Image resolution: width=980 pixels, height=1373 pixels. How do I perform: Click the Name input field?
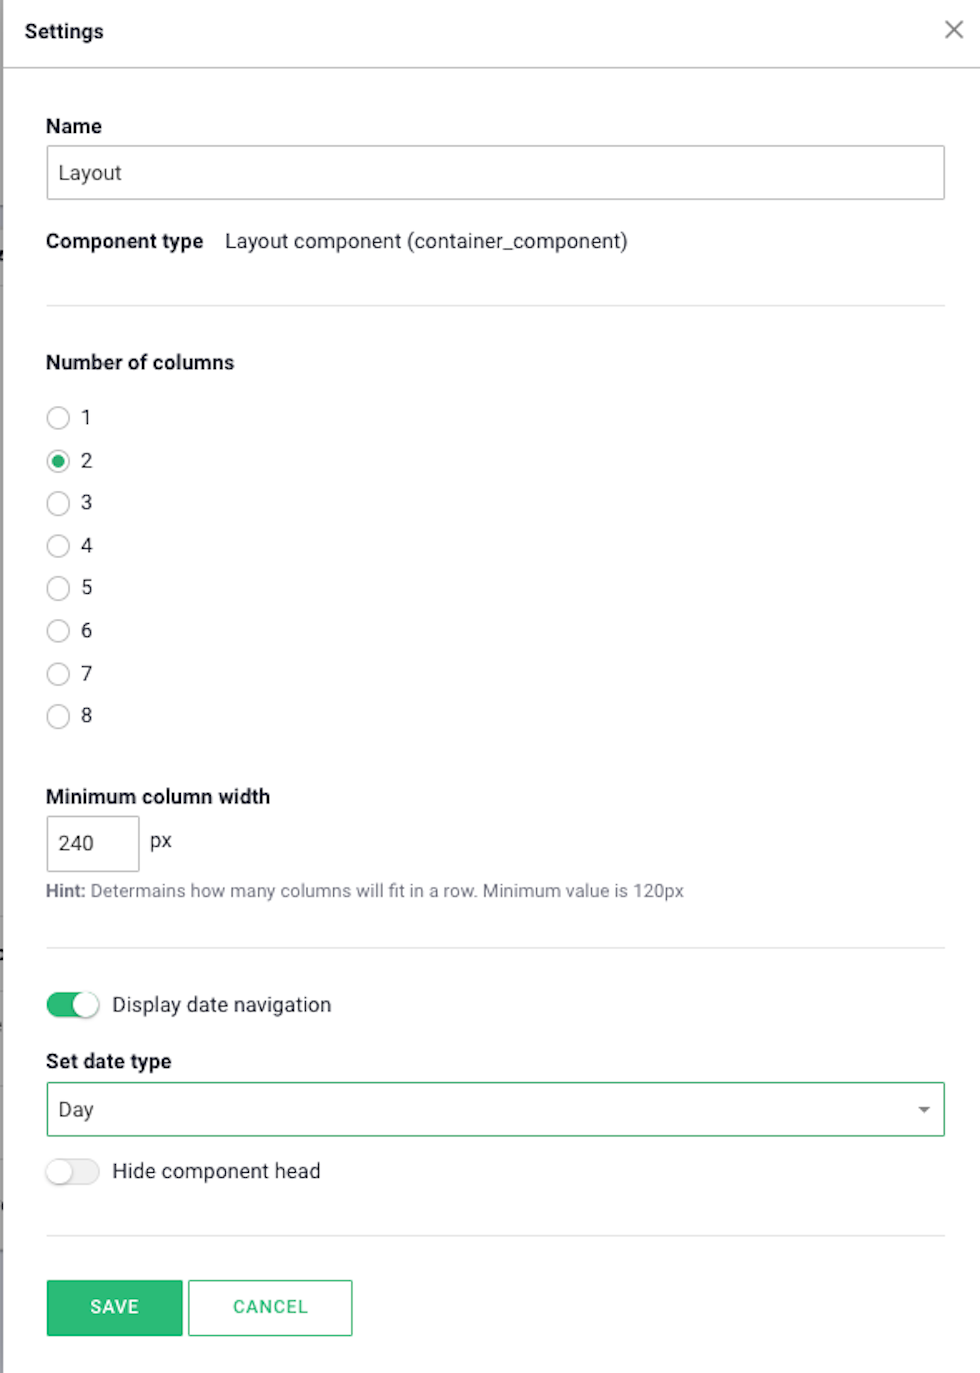[x=495, y=172]
